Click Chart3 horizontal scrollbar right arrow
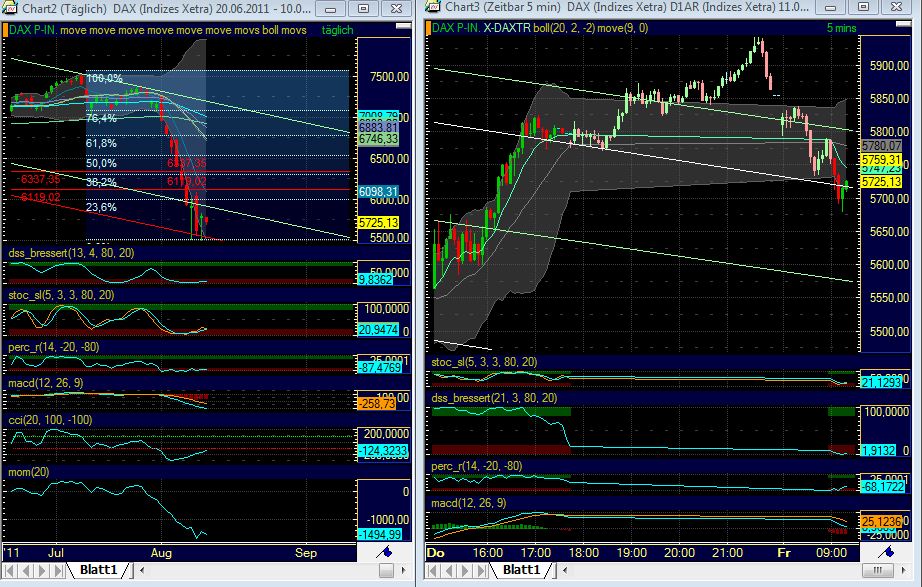This screenshot has width=922, height=587. [x=905, y=570]
